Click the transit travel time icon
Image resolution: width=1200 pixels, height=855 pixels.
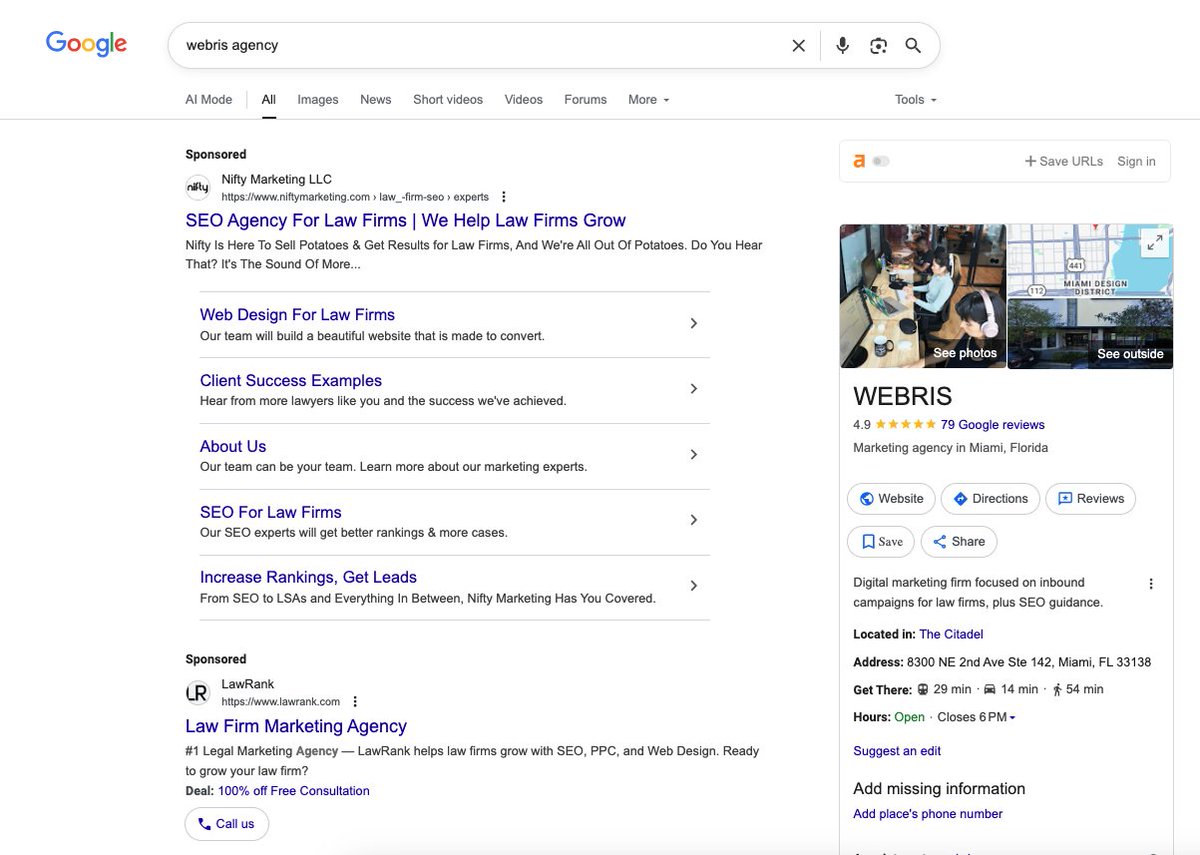tap(922, 689)
